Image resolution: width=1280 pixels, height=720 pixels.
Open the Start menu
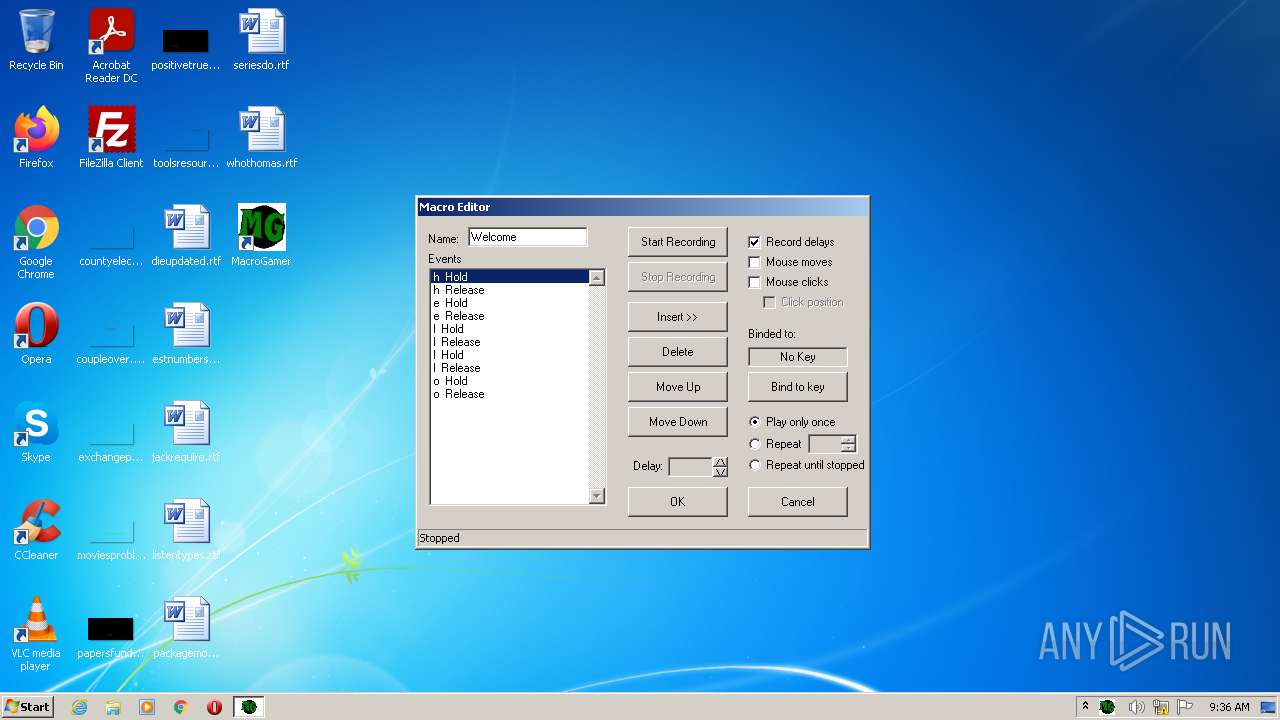[x=28, y=706]
